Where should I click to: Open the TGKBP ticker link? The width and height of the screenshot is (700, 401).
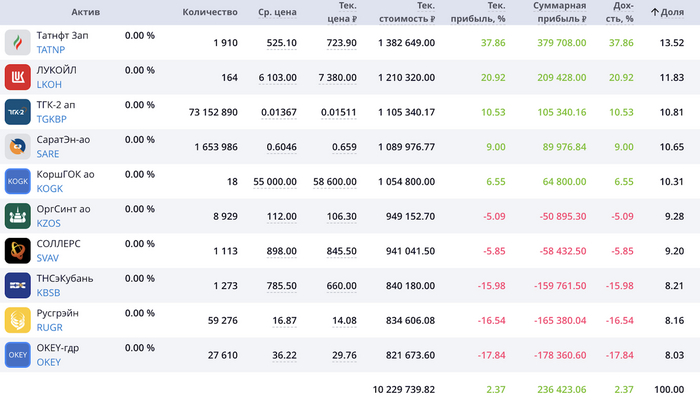click(51, 119)
